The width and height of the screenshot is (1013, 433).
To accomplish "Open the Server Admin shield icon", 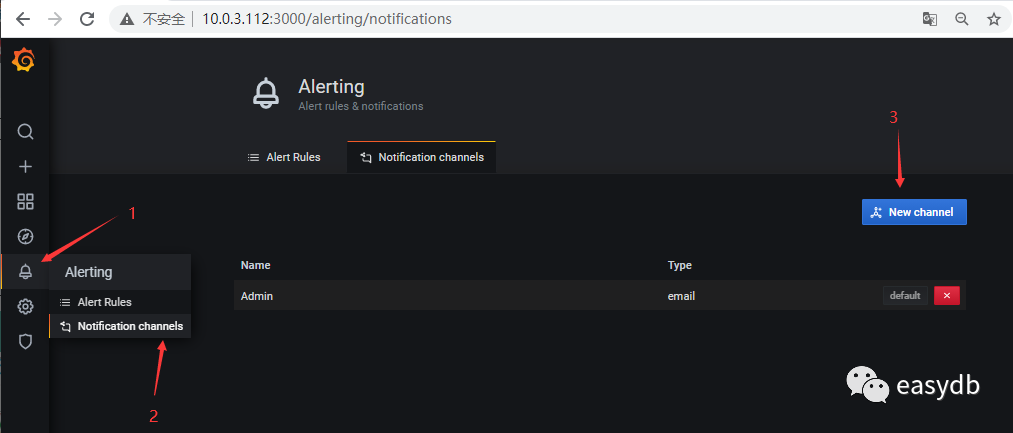I will [x=25, y=341].
